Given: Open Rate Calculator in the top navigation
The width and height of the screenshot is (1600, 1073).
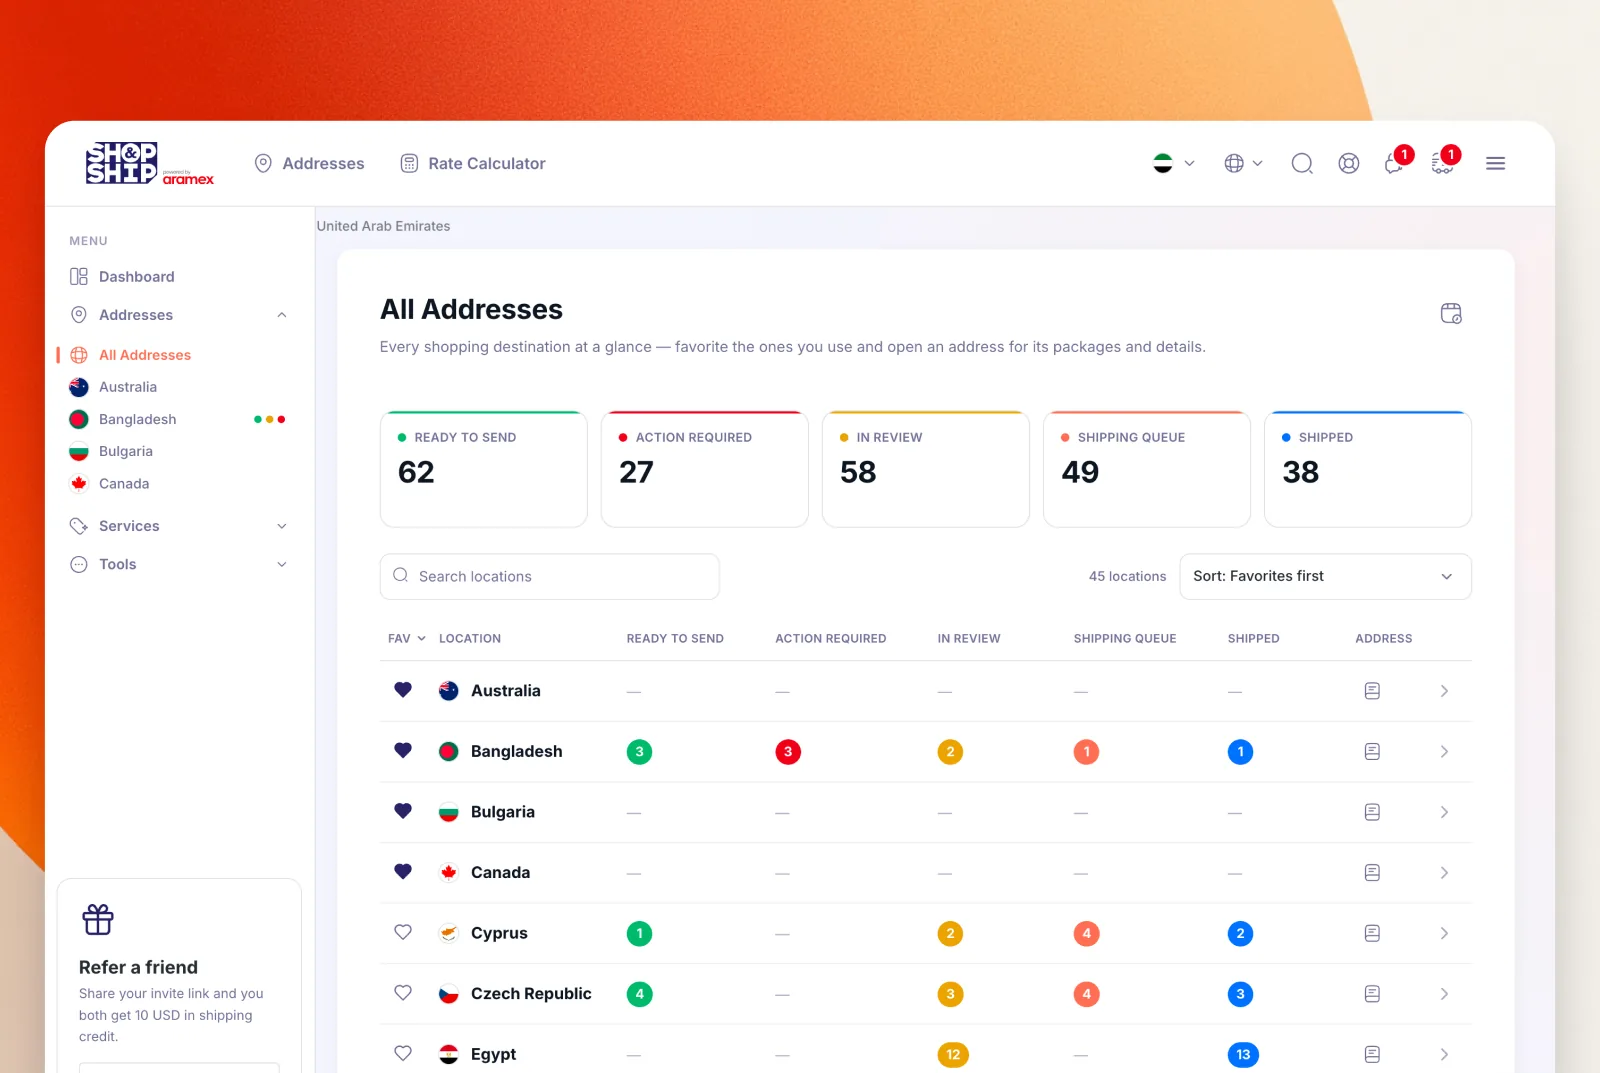Looking at the screenshot, I should [x=472, y=163].
